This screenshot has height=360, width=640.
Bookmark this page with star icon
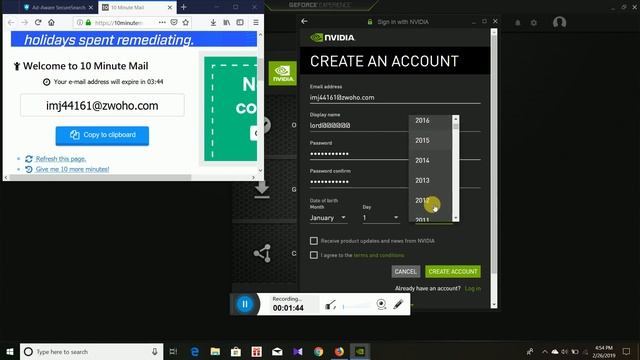coord(186,22)
